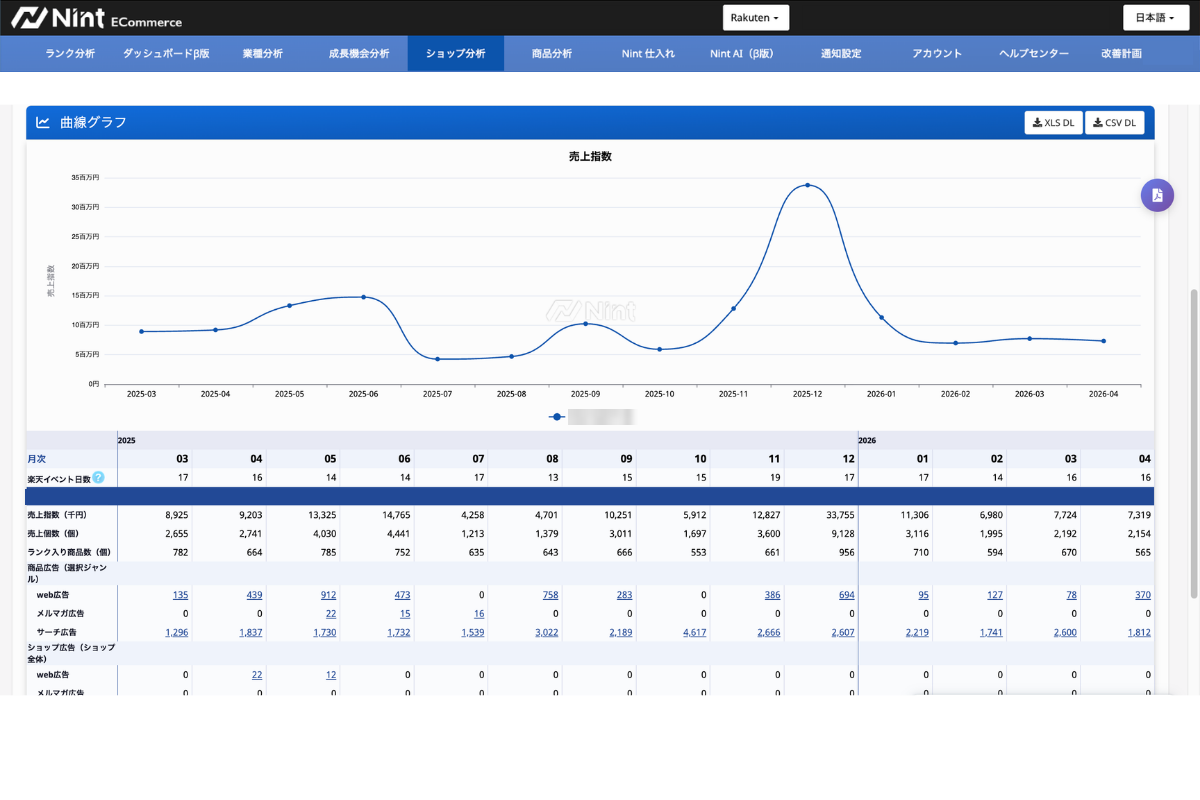Screen dimensions: 1200x800
Task: Click the unit count 9,128
Action: (x=843, y=533)
